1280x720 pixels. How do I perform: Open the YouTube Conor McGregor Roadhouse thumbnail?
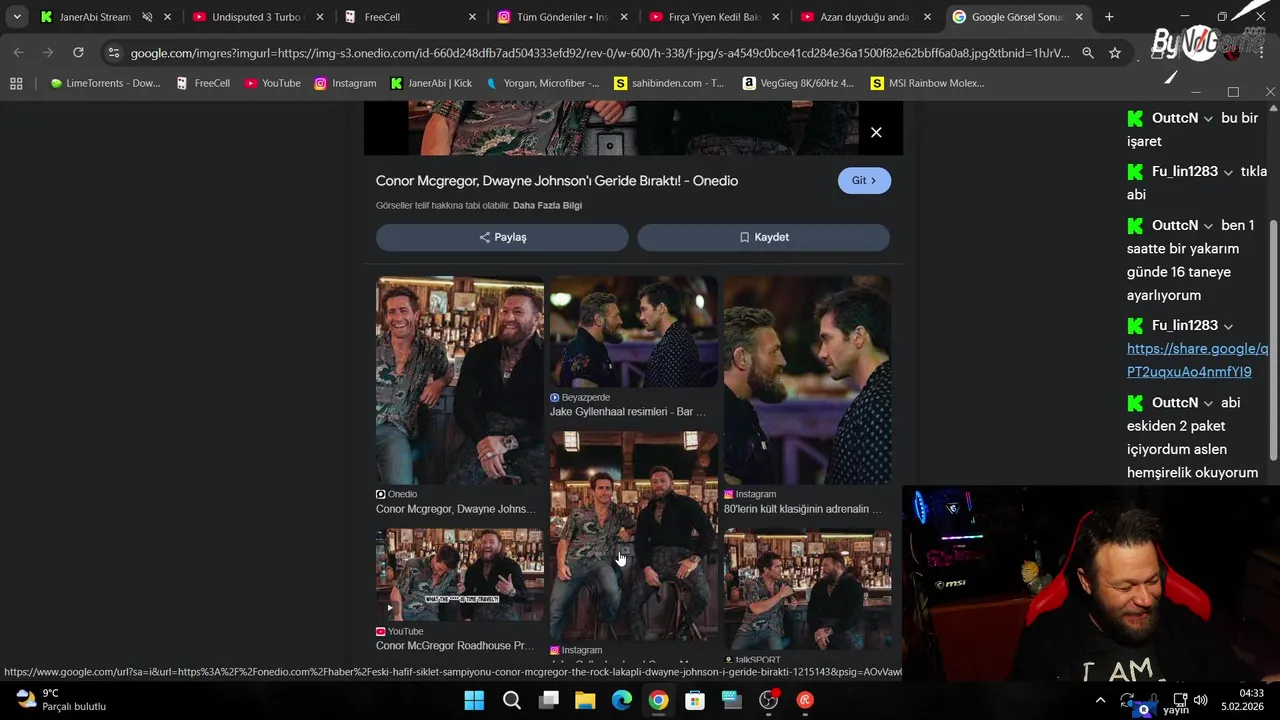[460, 575]
